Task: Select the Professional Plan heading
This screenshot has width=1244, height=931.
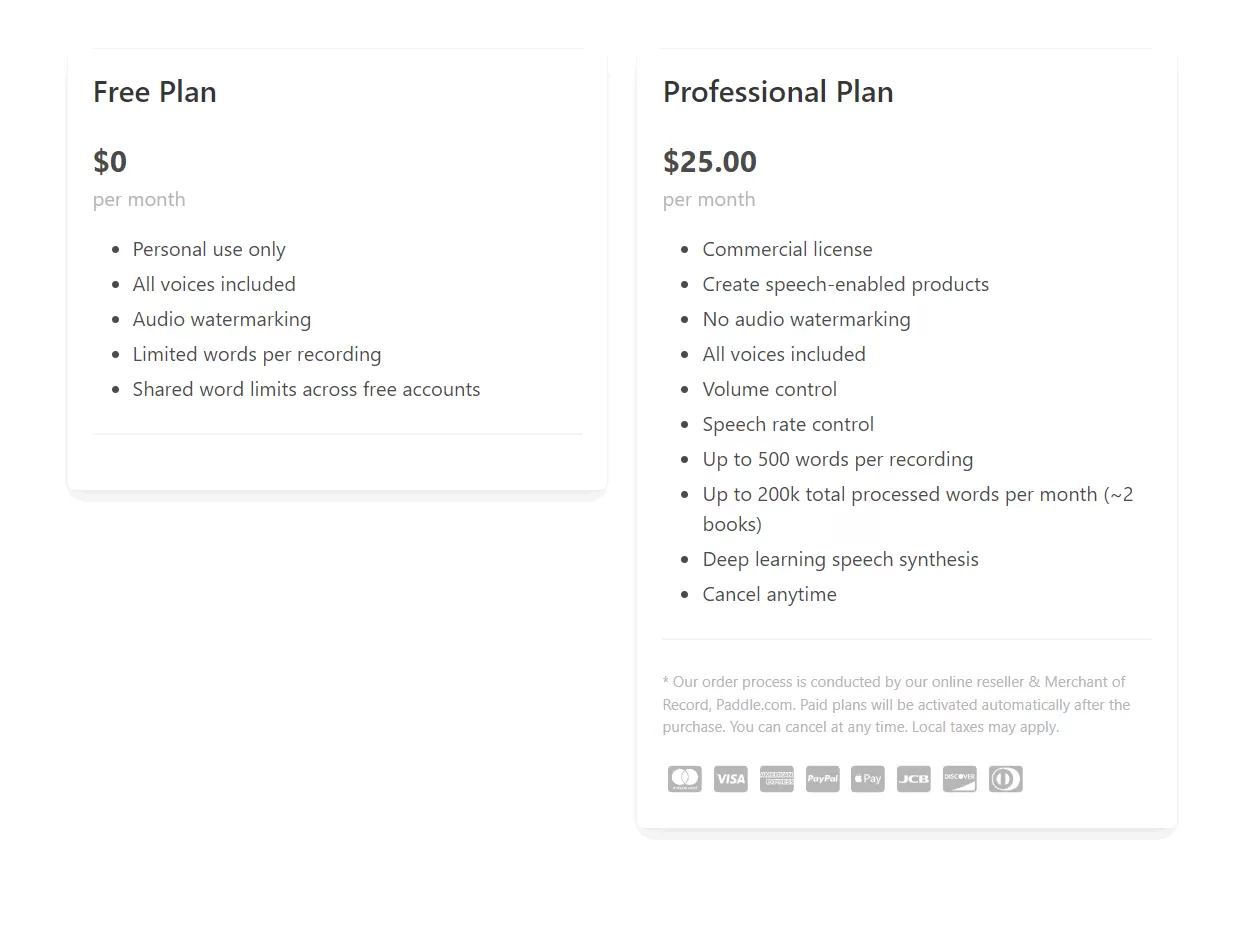Action: pos(778,92)
